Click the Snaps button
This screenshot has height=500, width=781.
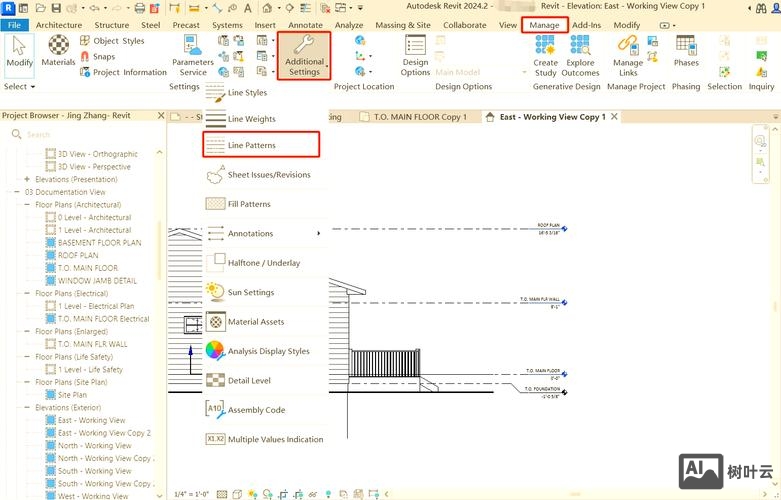(x=104, y=57)
